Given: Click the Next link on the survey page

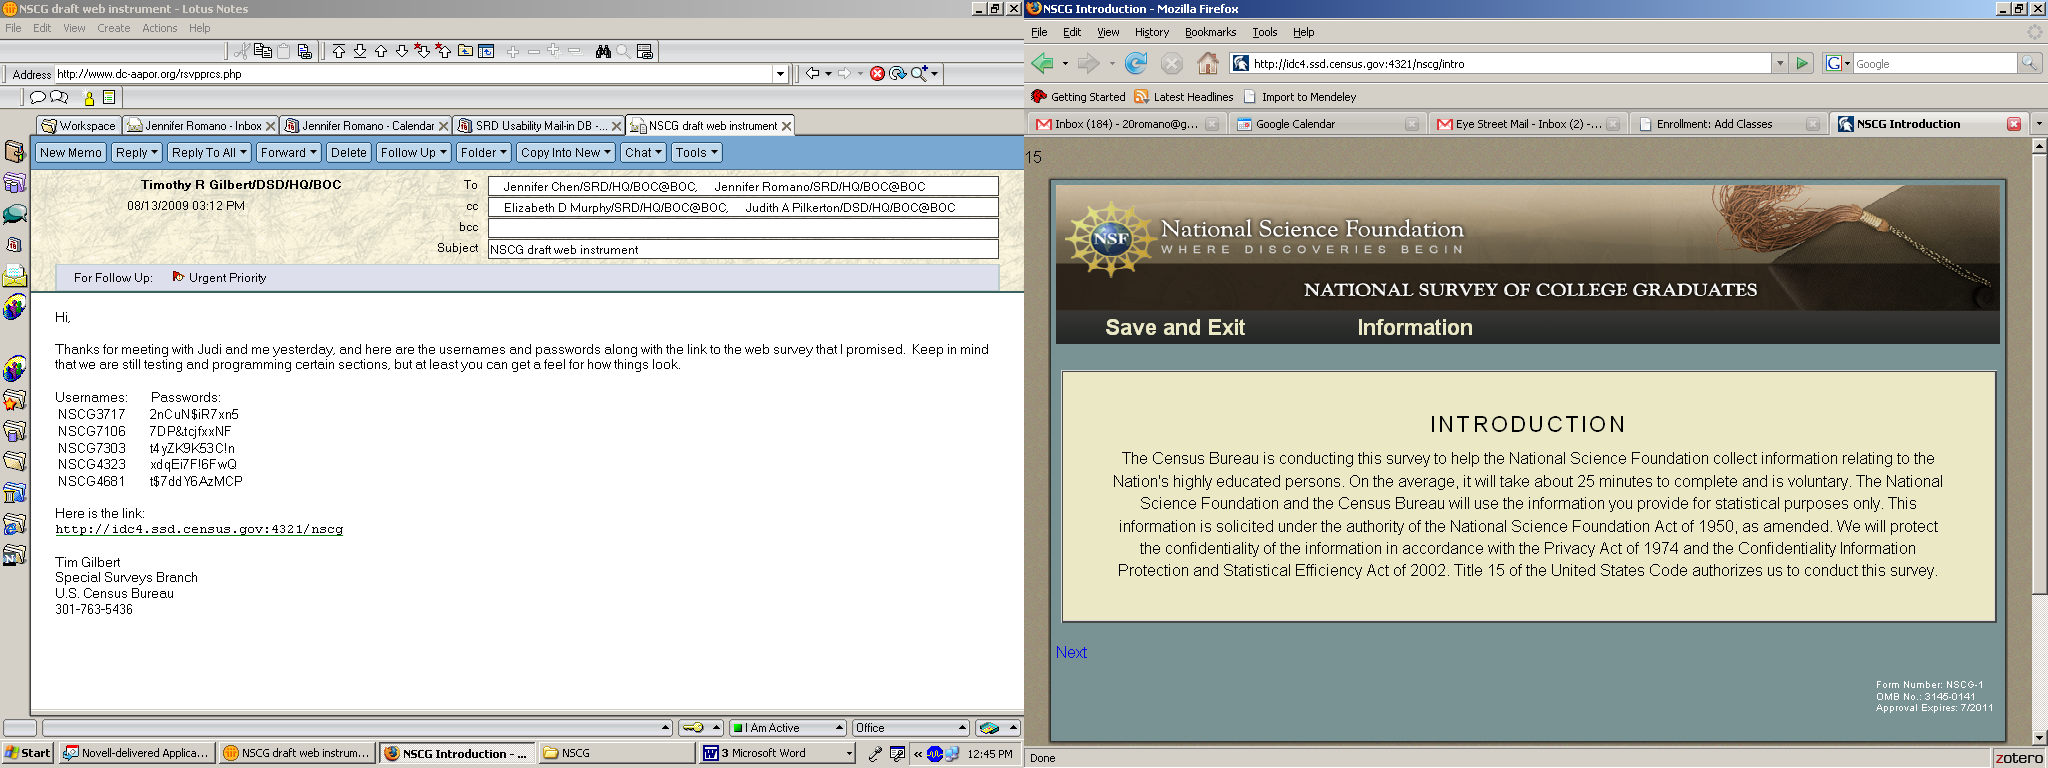Looking at the screenshot, I should coord(1071,652).
